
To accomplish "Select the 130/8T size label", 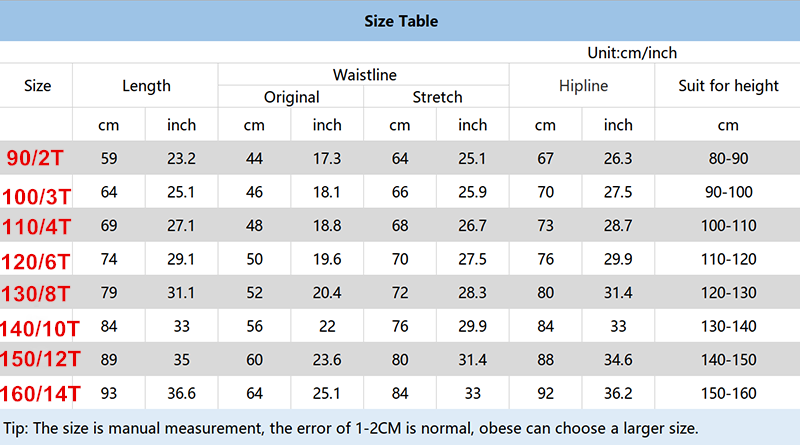I will tap(37, 295).
